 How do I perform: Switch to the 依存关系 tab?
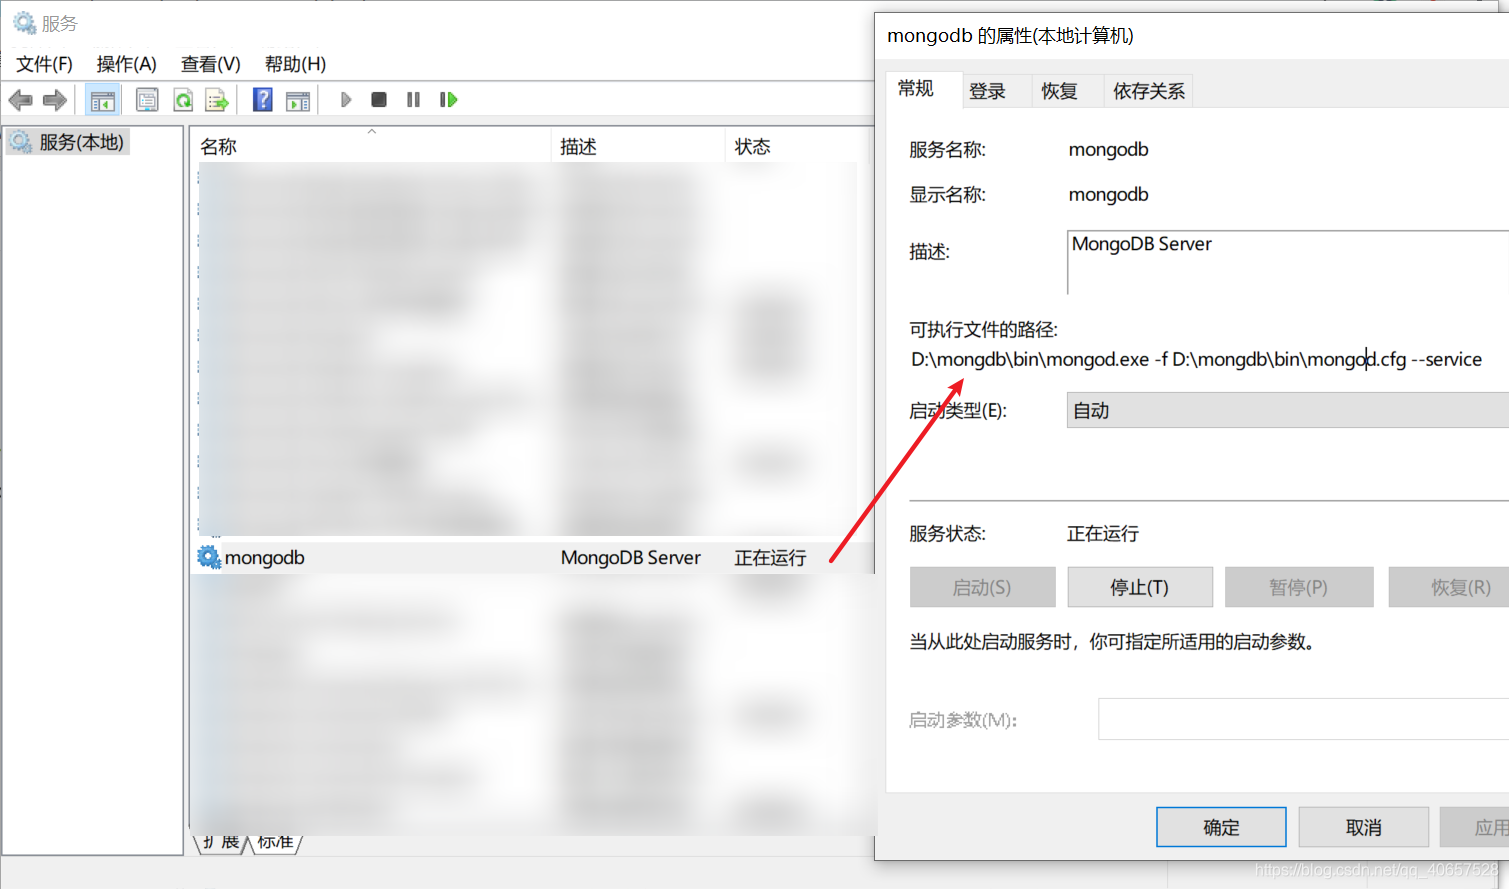pos(1149,91)
